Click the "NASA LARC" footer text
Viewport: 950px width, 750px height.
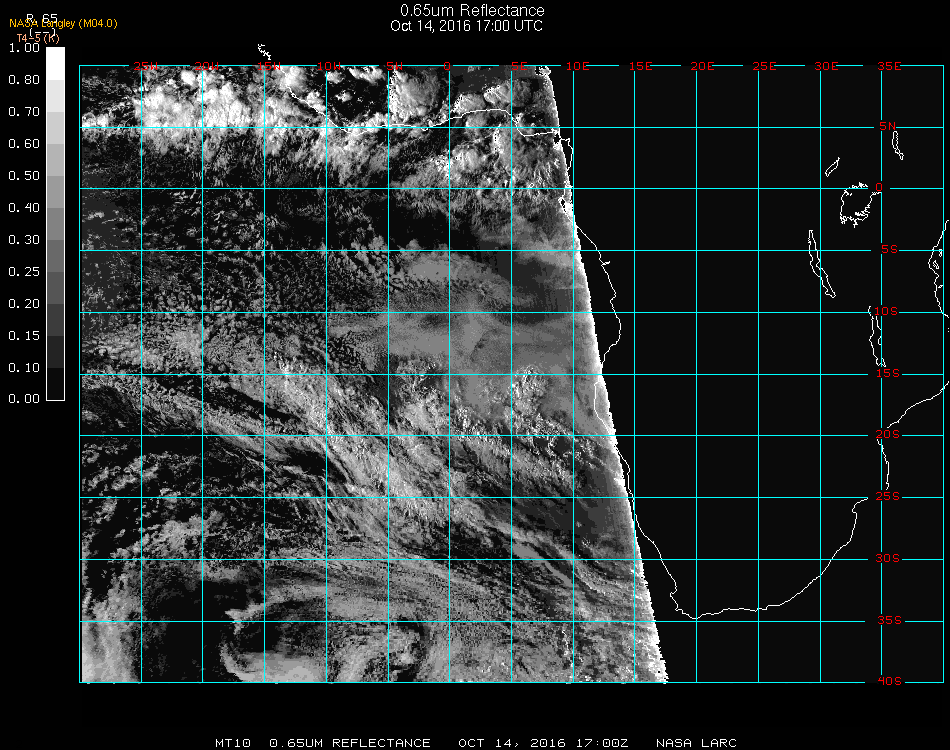696,743
